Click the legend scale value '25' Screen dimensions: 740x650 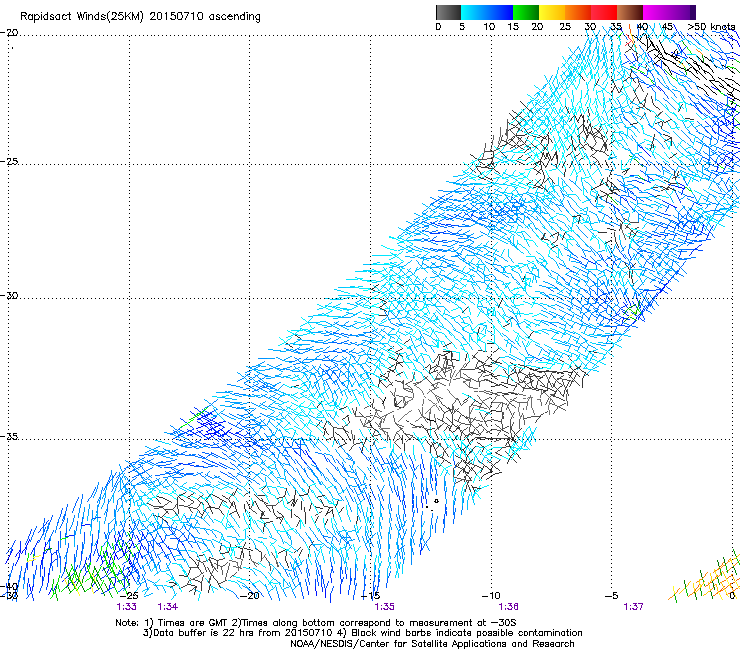[565, 27]
